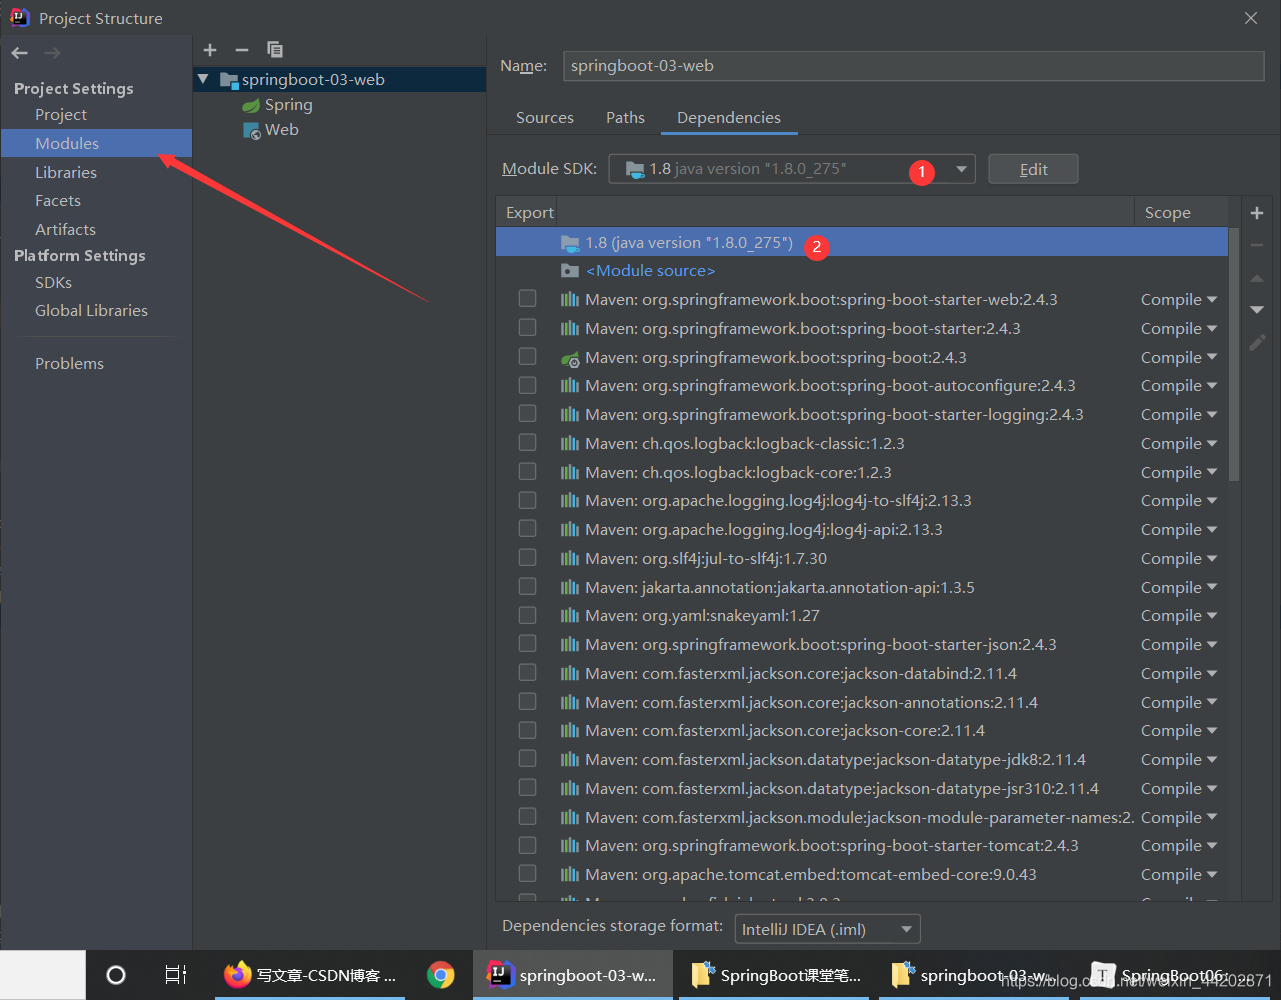The height and width of the screenshot is (1000, 1281).
Task: Toggle export for spring-boot-autoconfigure:2.4.3
Action: (528, 385)
